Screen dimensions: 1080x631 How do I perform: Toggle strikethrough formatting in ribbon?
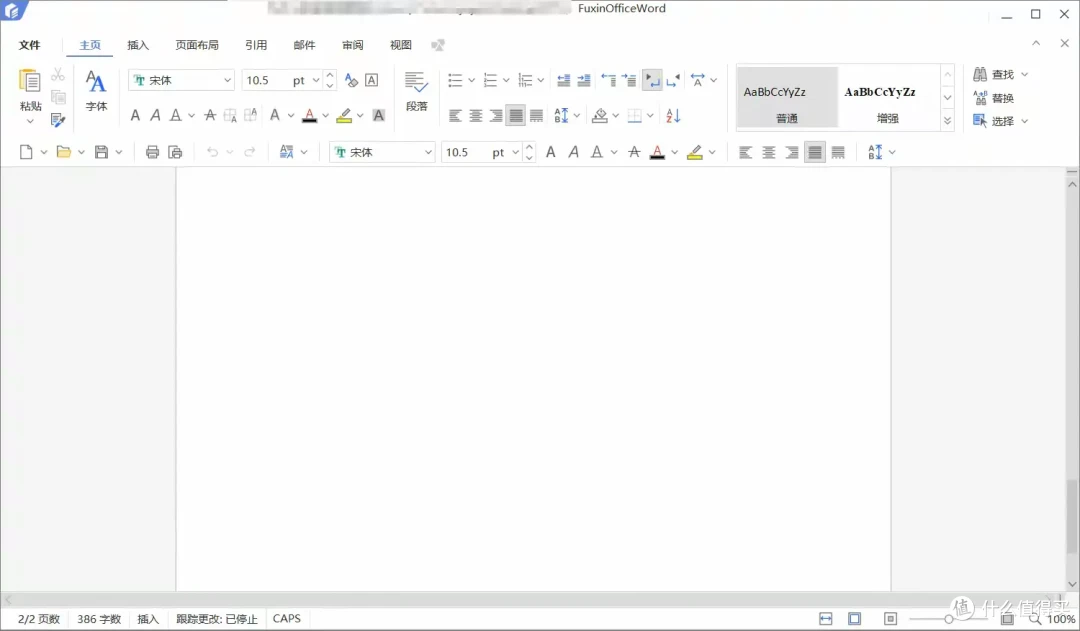[x=210, y=116]
